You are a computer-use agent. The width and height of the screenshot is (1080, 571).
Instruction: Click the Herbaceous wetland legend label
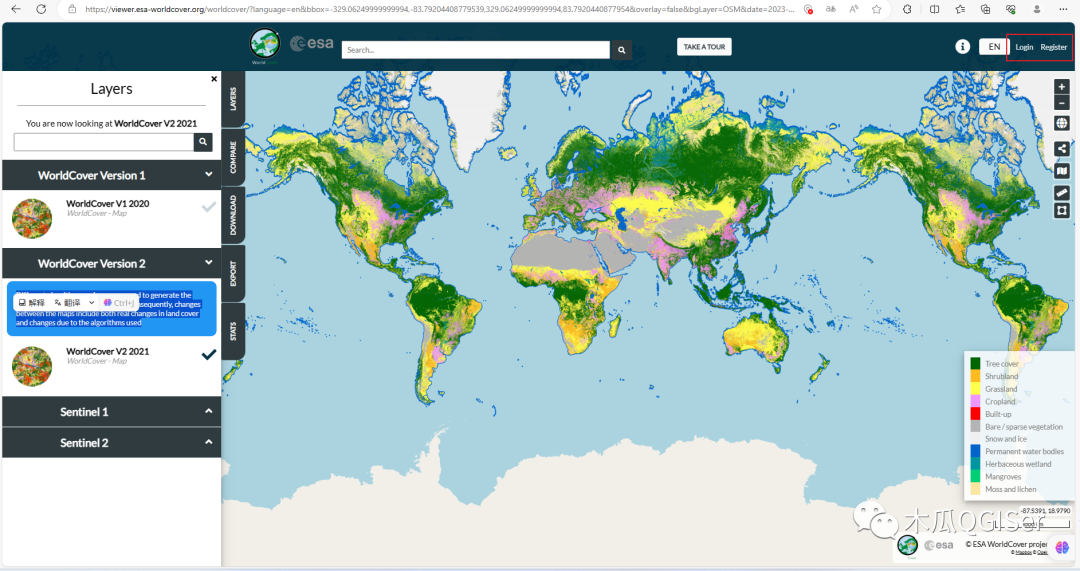(x=1018, y=464)
